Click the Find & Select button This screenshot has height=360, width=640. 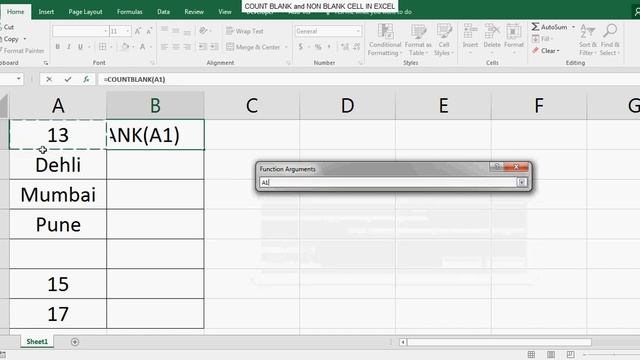click(610, 40)
